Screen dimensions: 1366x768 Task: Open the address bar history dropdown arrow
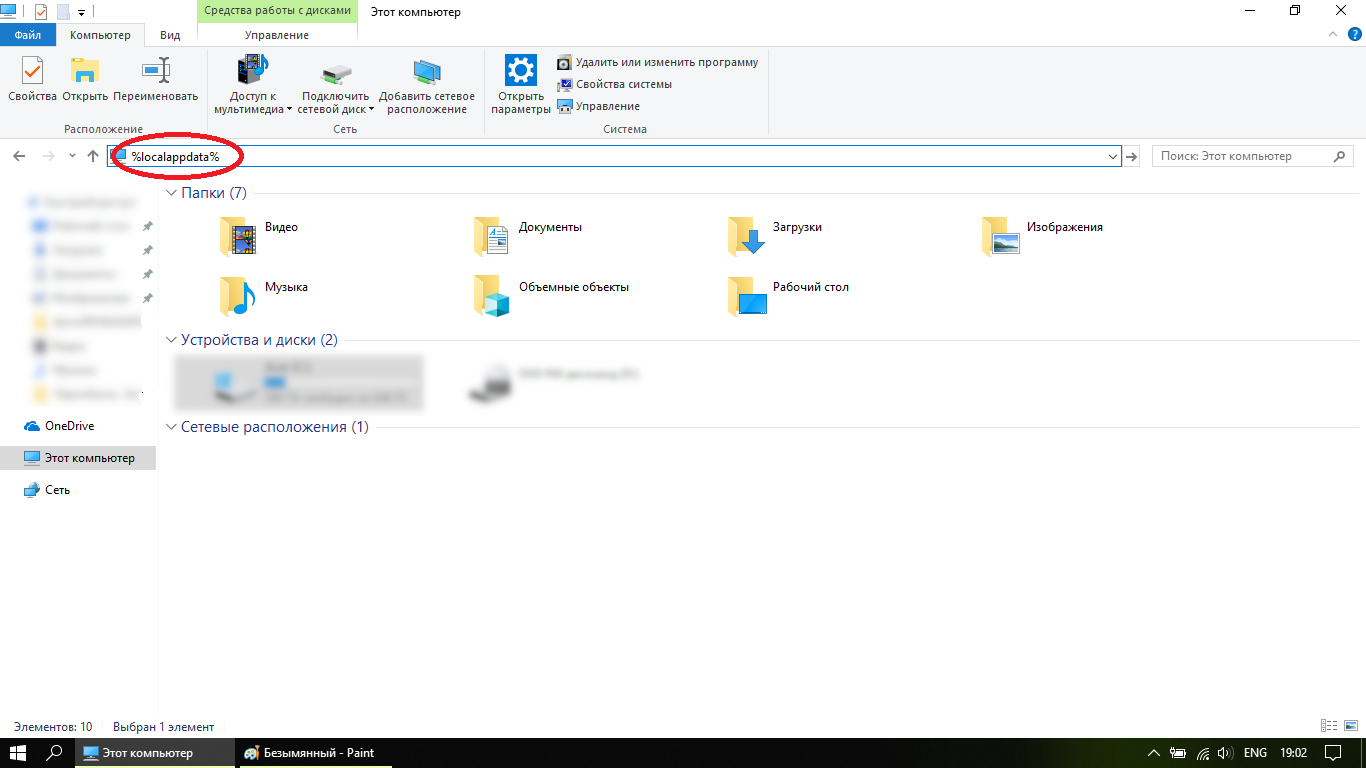click(x=1112, y=157)
